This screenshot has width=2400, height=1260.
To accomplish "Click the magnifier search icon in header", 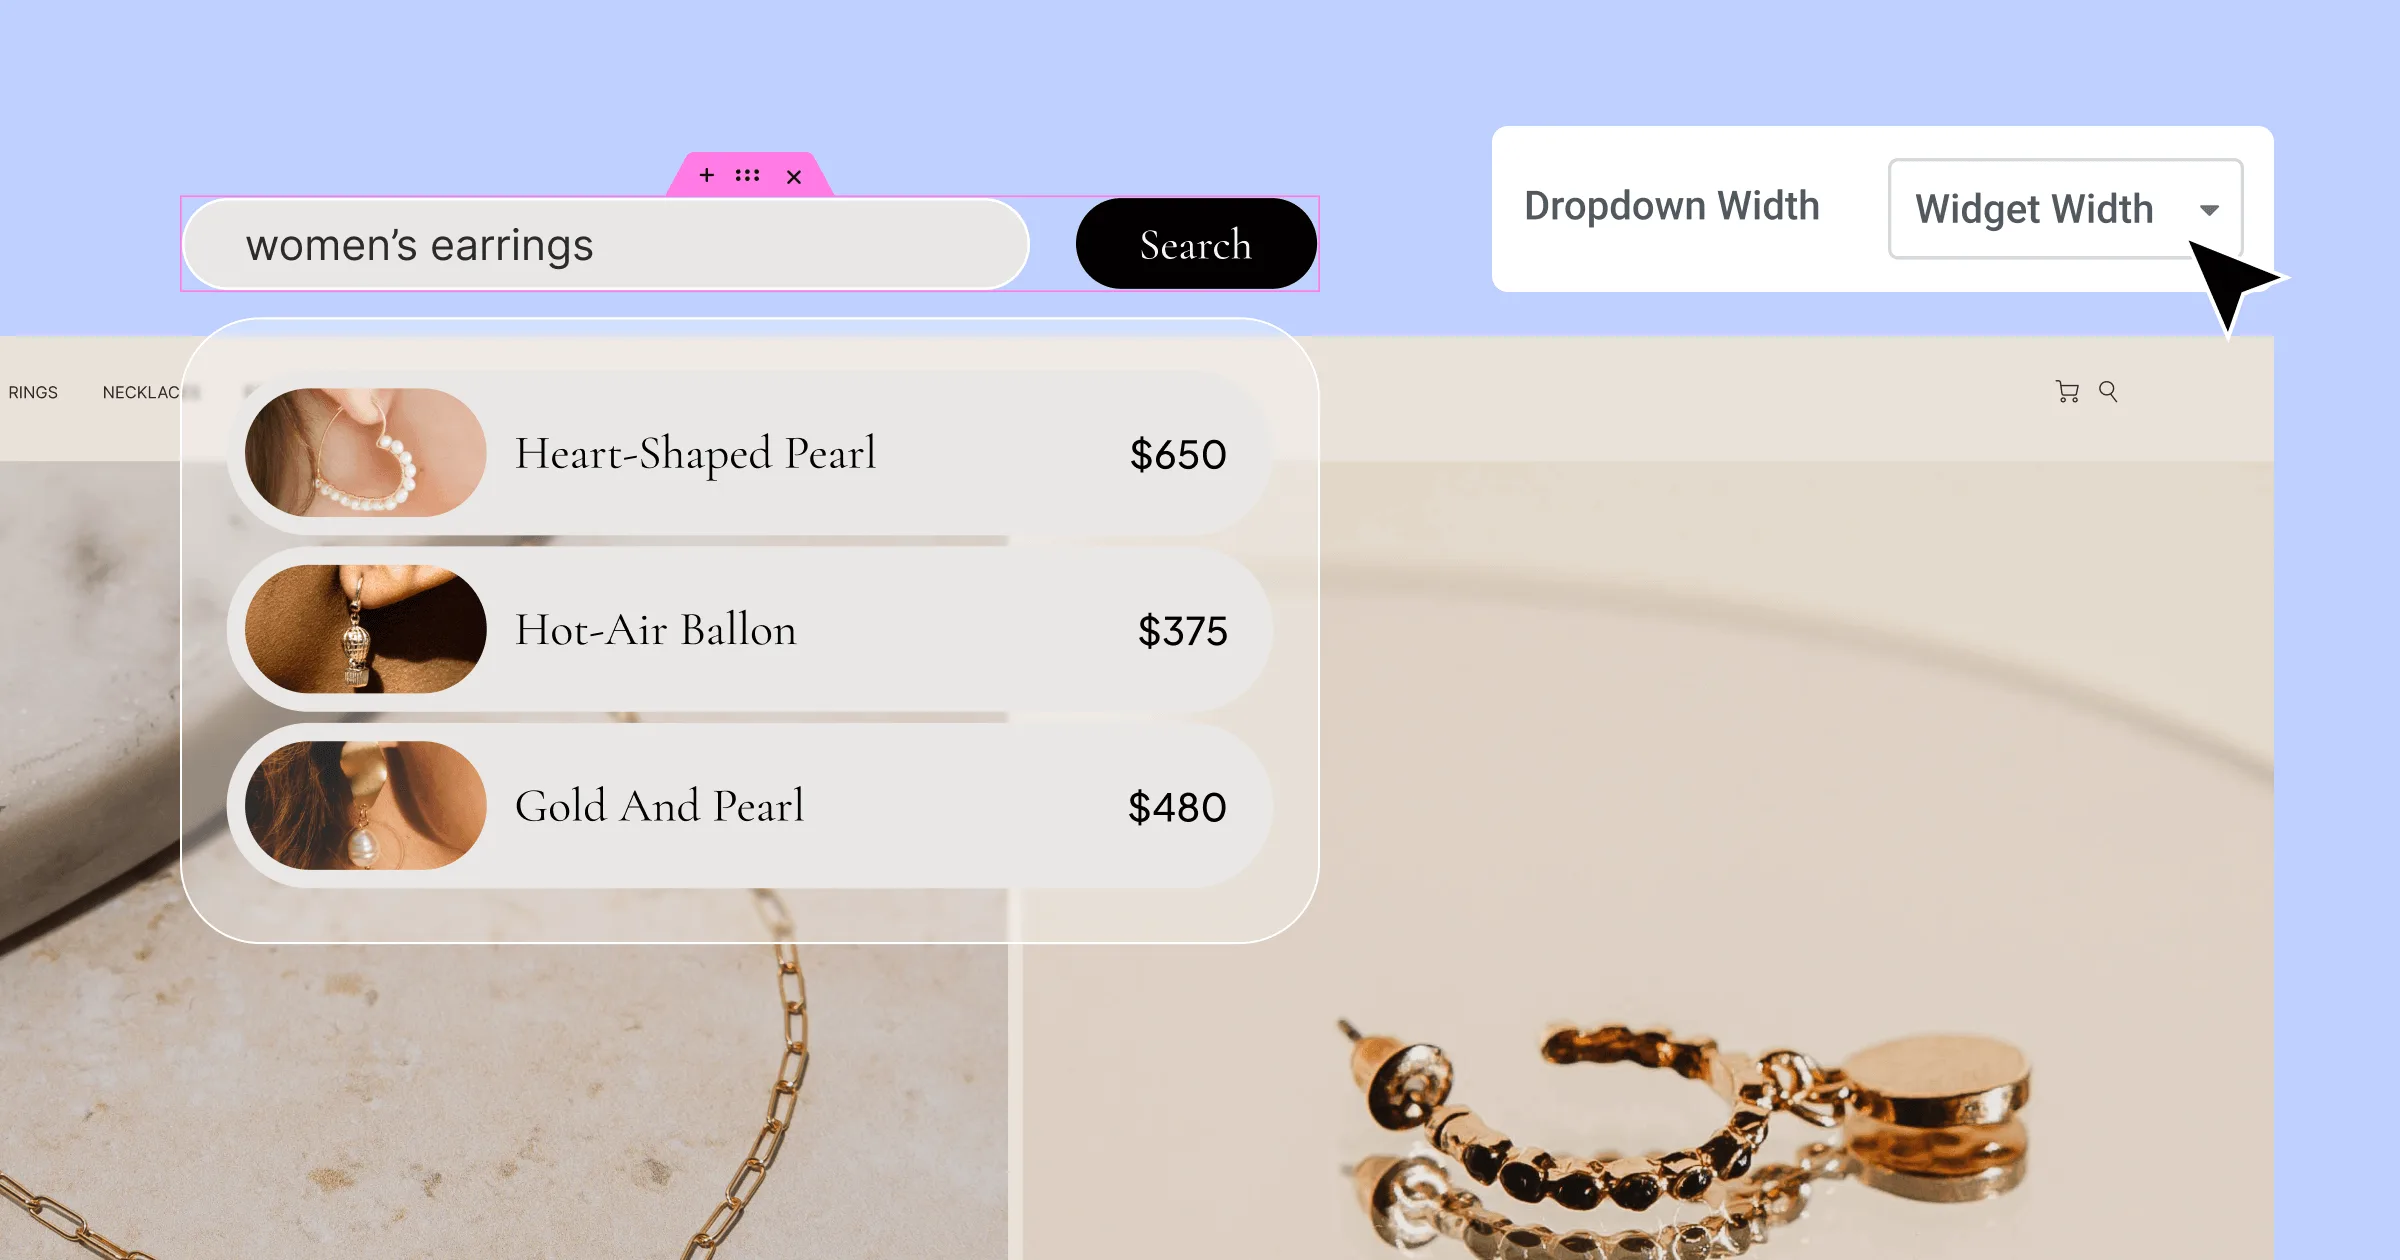I will point(2108,391).
